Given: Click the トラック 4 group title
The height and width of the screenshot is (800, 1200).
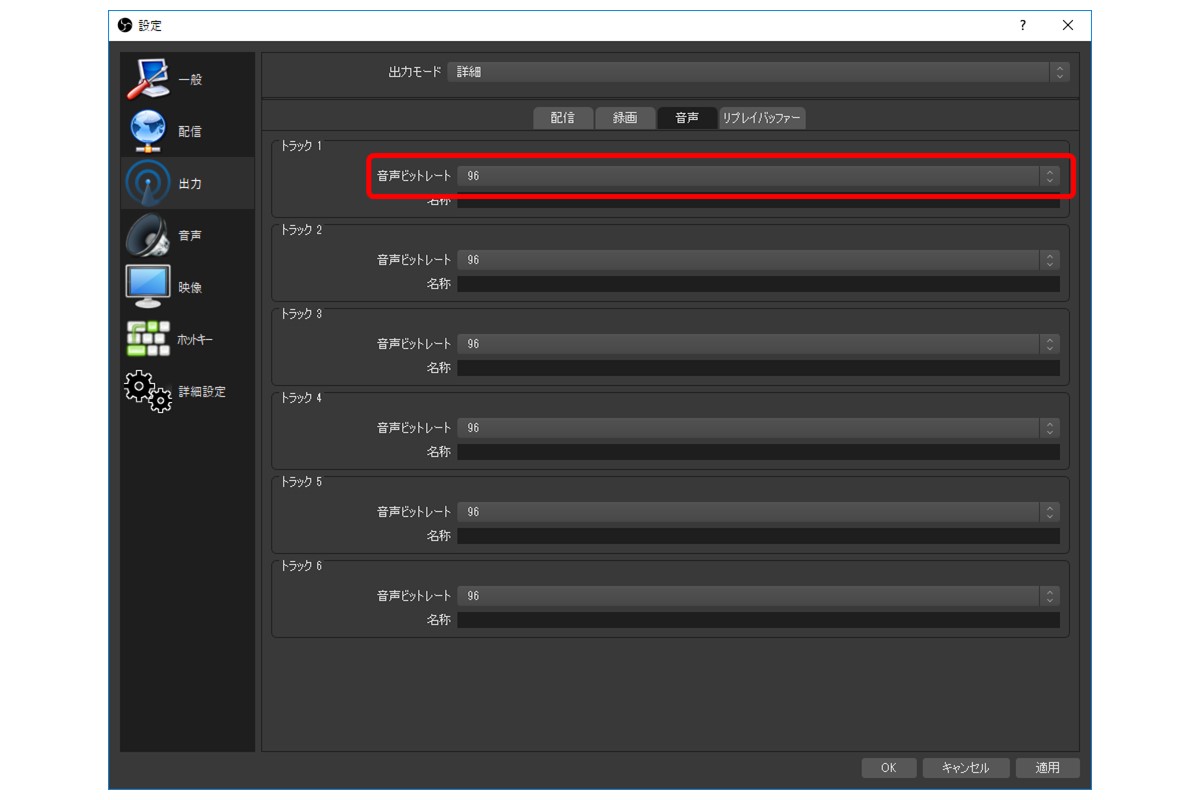Looking at the screenshot, I should pos(301,398).
